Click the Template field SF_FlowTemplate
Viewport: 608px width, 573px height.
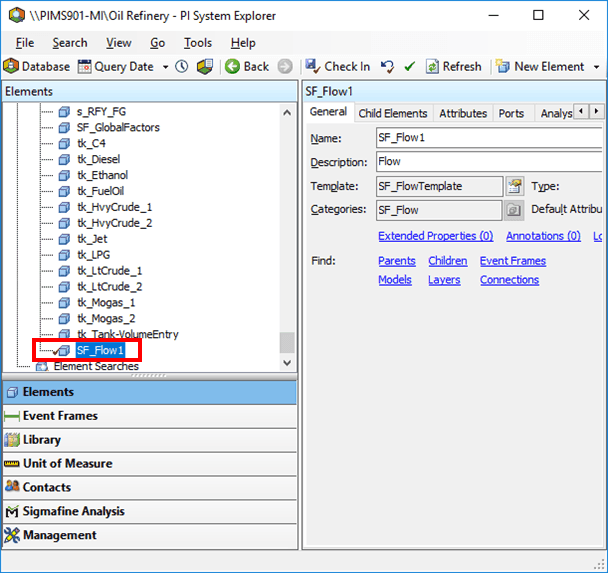click(x=439, y=186)
